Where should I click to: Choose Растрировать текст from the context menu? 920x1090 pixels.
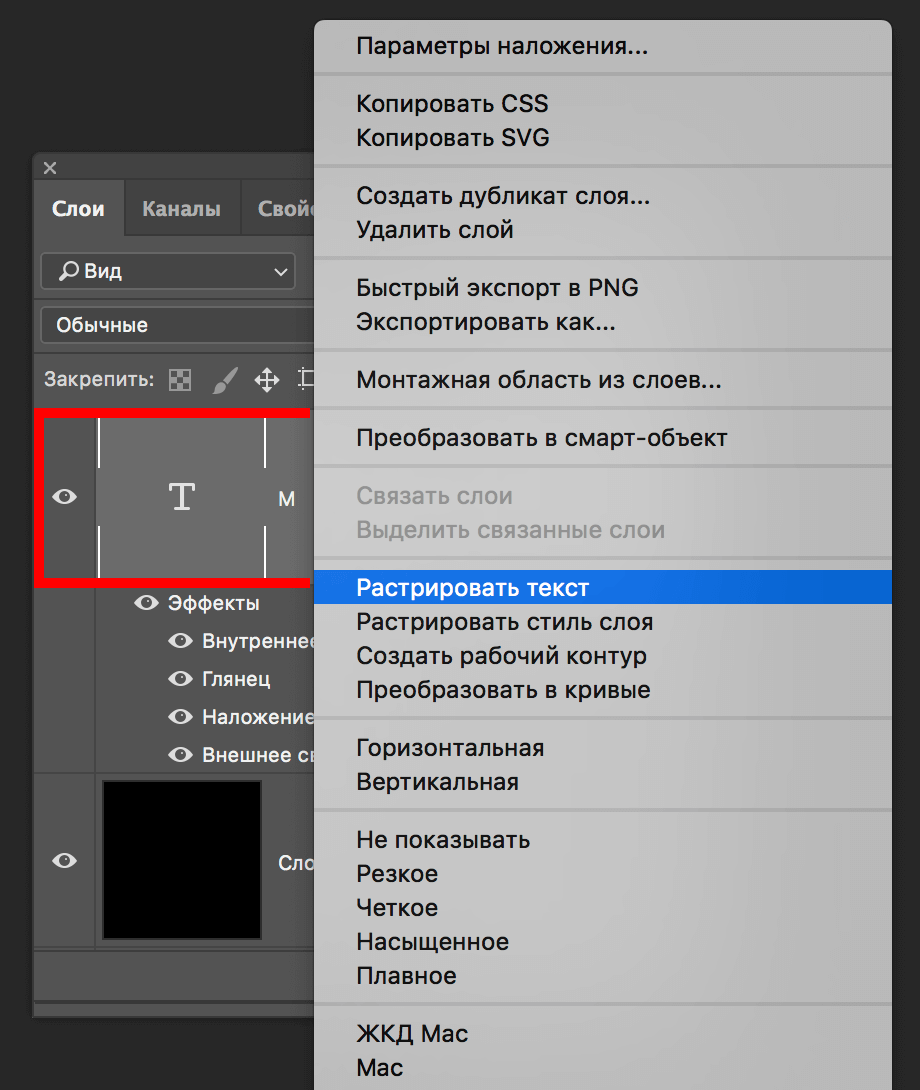473,588
